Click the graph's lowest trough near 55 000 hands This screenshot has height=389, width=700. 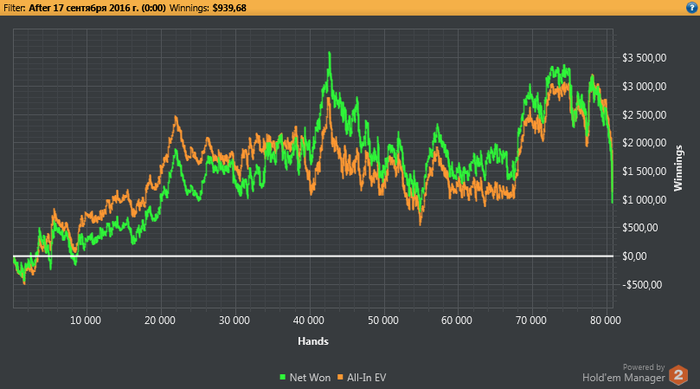click(420, 222)
